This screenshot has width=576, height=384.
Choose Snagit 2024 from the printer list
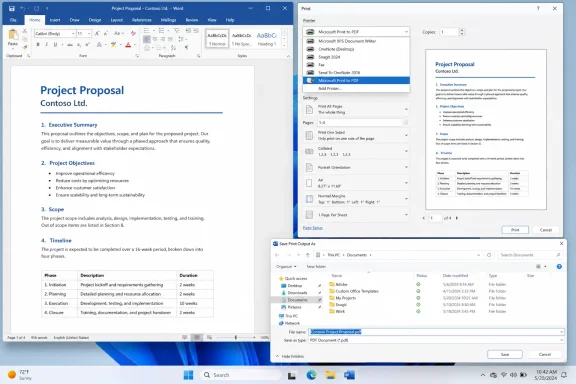[x=356, y=57]
